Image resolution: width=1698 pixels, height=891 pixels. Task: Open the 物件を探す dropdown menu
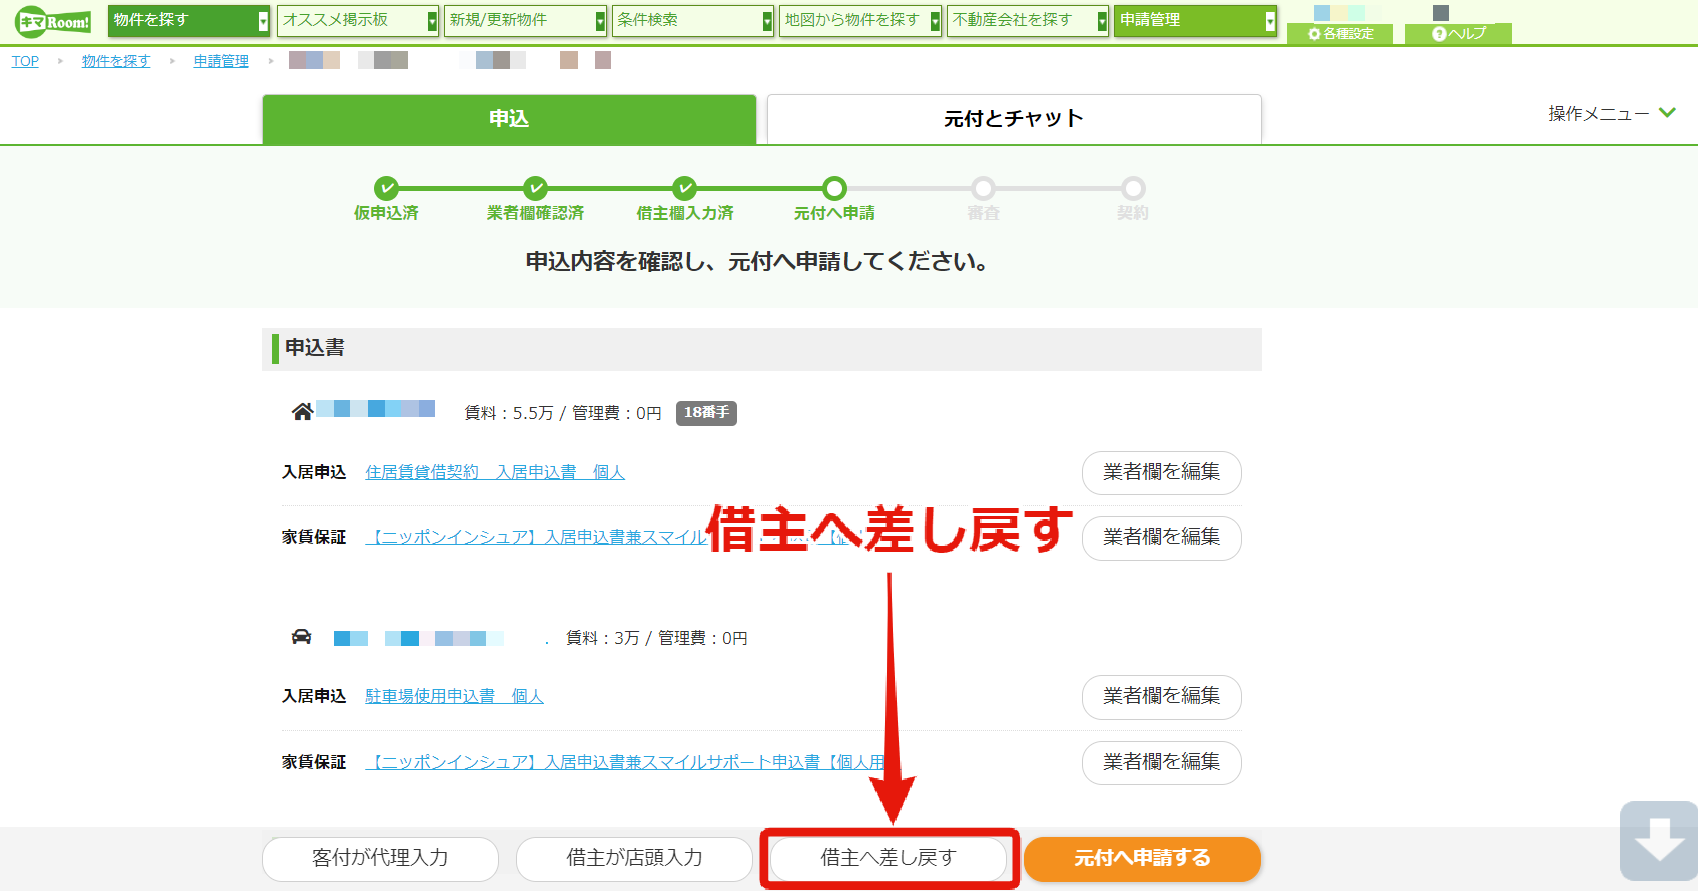pos(189,20)
